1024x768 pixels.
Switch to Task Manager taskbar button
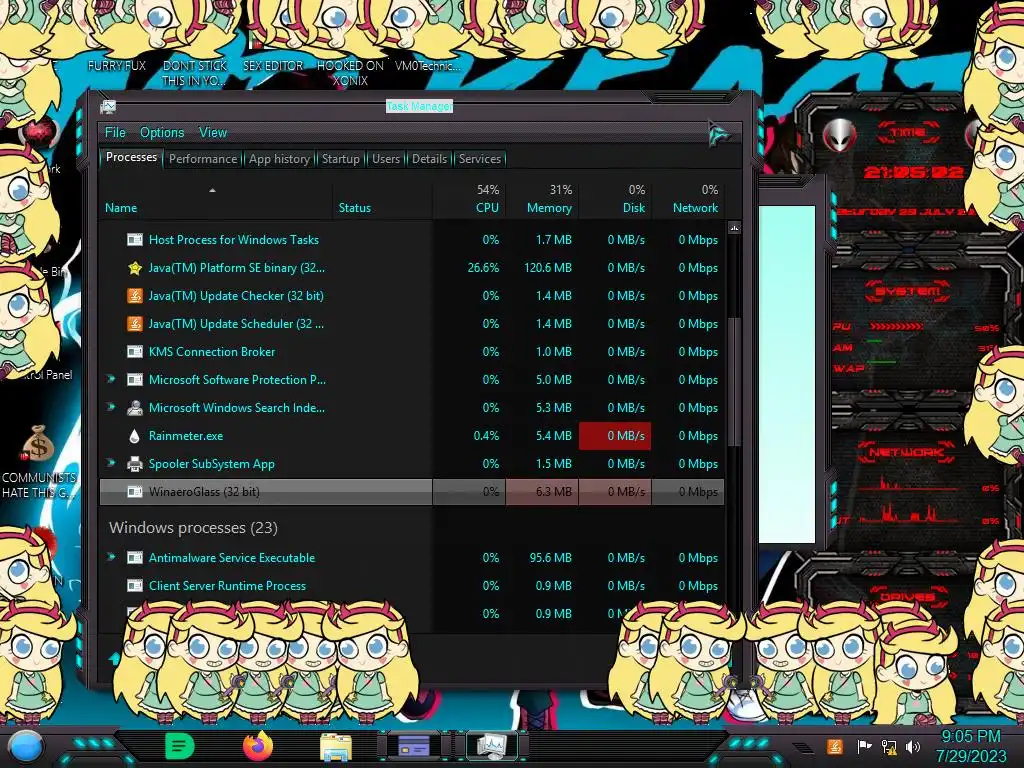point(491,746)
